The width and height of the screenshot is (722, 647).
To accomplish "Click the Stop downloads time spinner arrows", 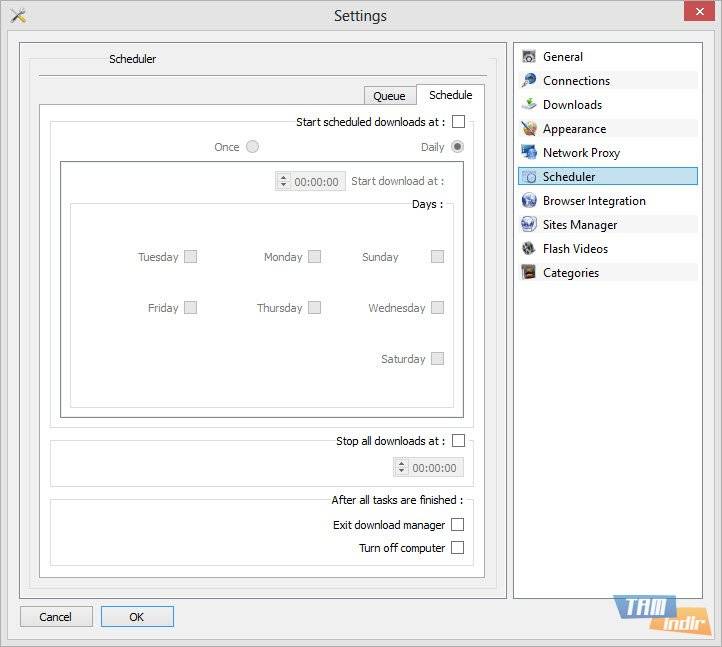I will pyautogui.click(x=401, y=467).
